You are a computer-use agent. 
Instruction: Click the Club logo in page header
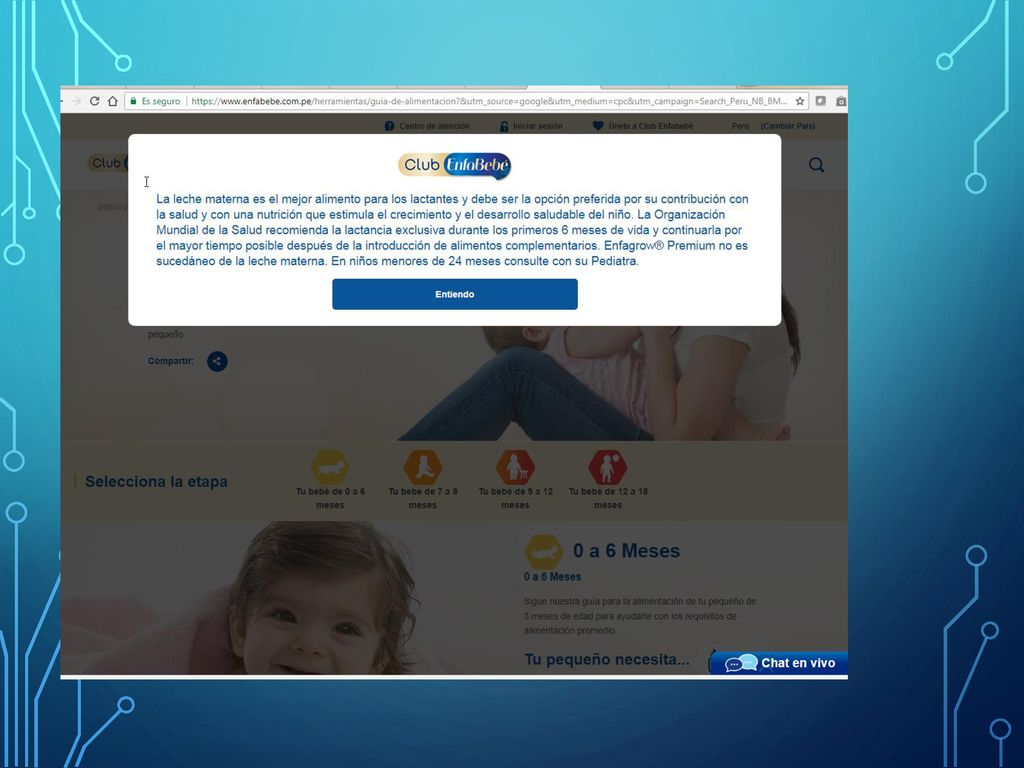click(108, 163)
